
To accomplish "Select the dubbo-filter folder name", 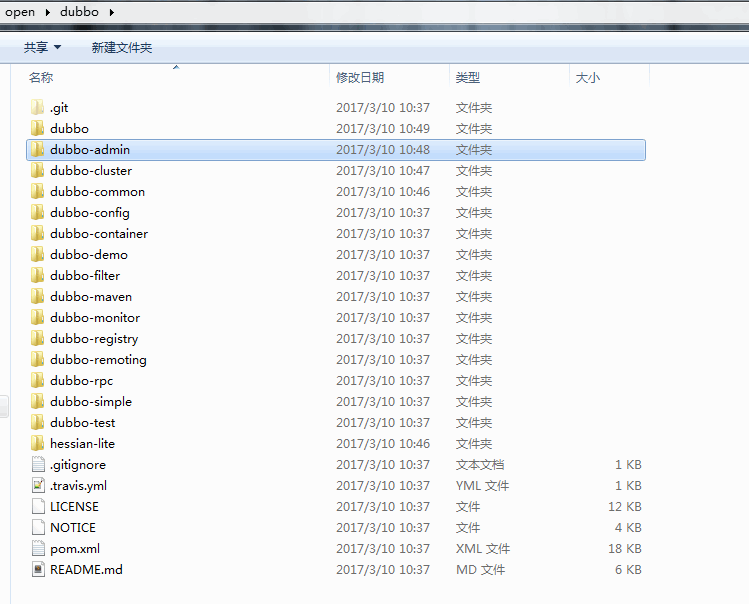I will [85, 276].
